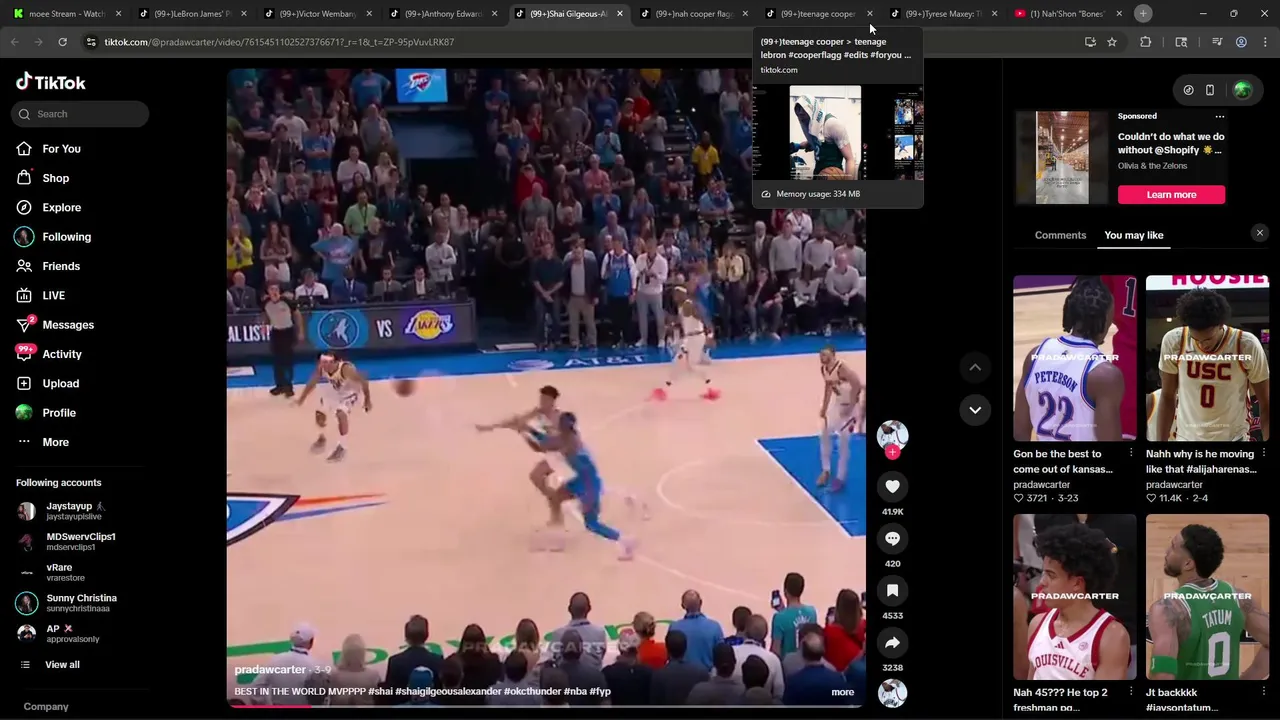Screen dimensions: 1280x720
Task: Switch to the LeBron James browser tab
Action: coord(191,14)
